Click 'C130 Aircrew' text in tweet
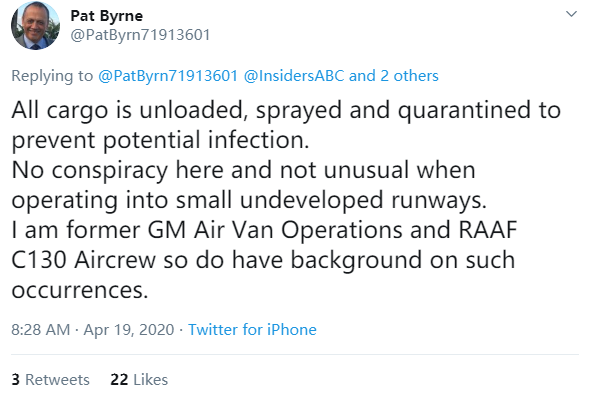The height and width of the screenshot is (395, 592). 83,260
